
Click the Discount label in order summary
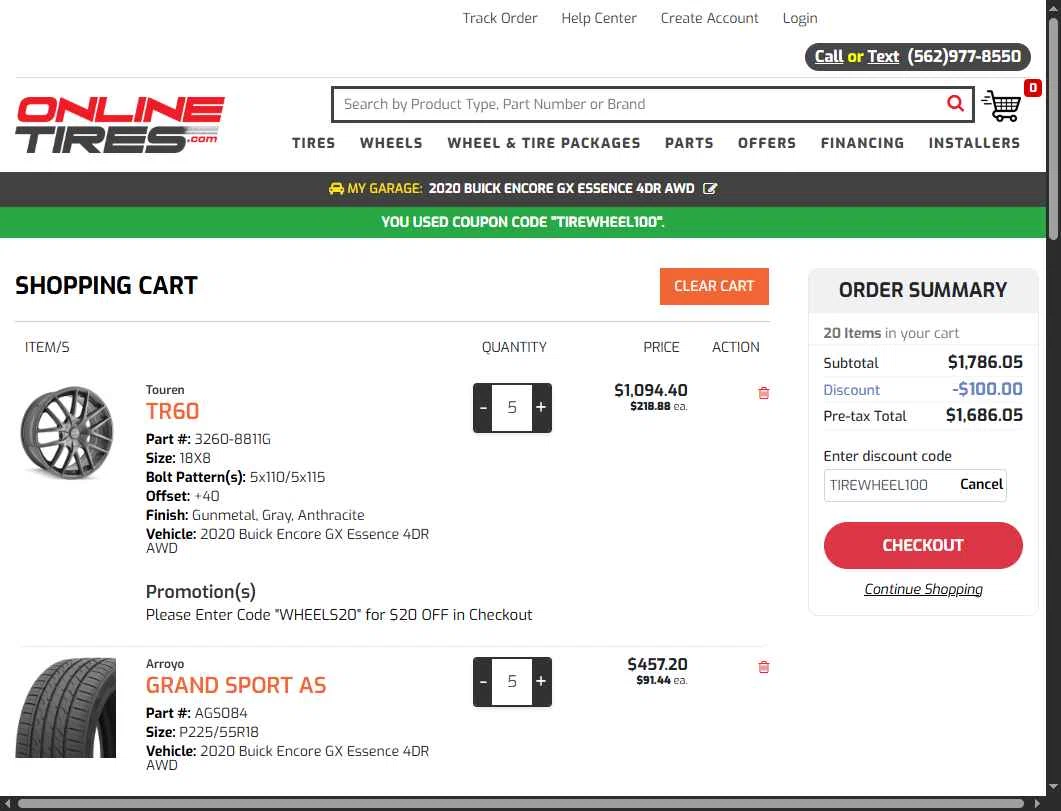tap(851, 390)
